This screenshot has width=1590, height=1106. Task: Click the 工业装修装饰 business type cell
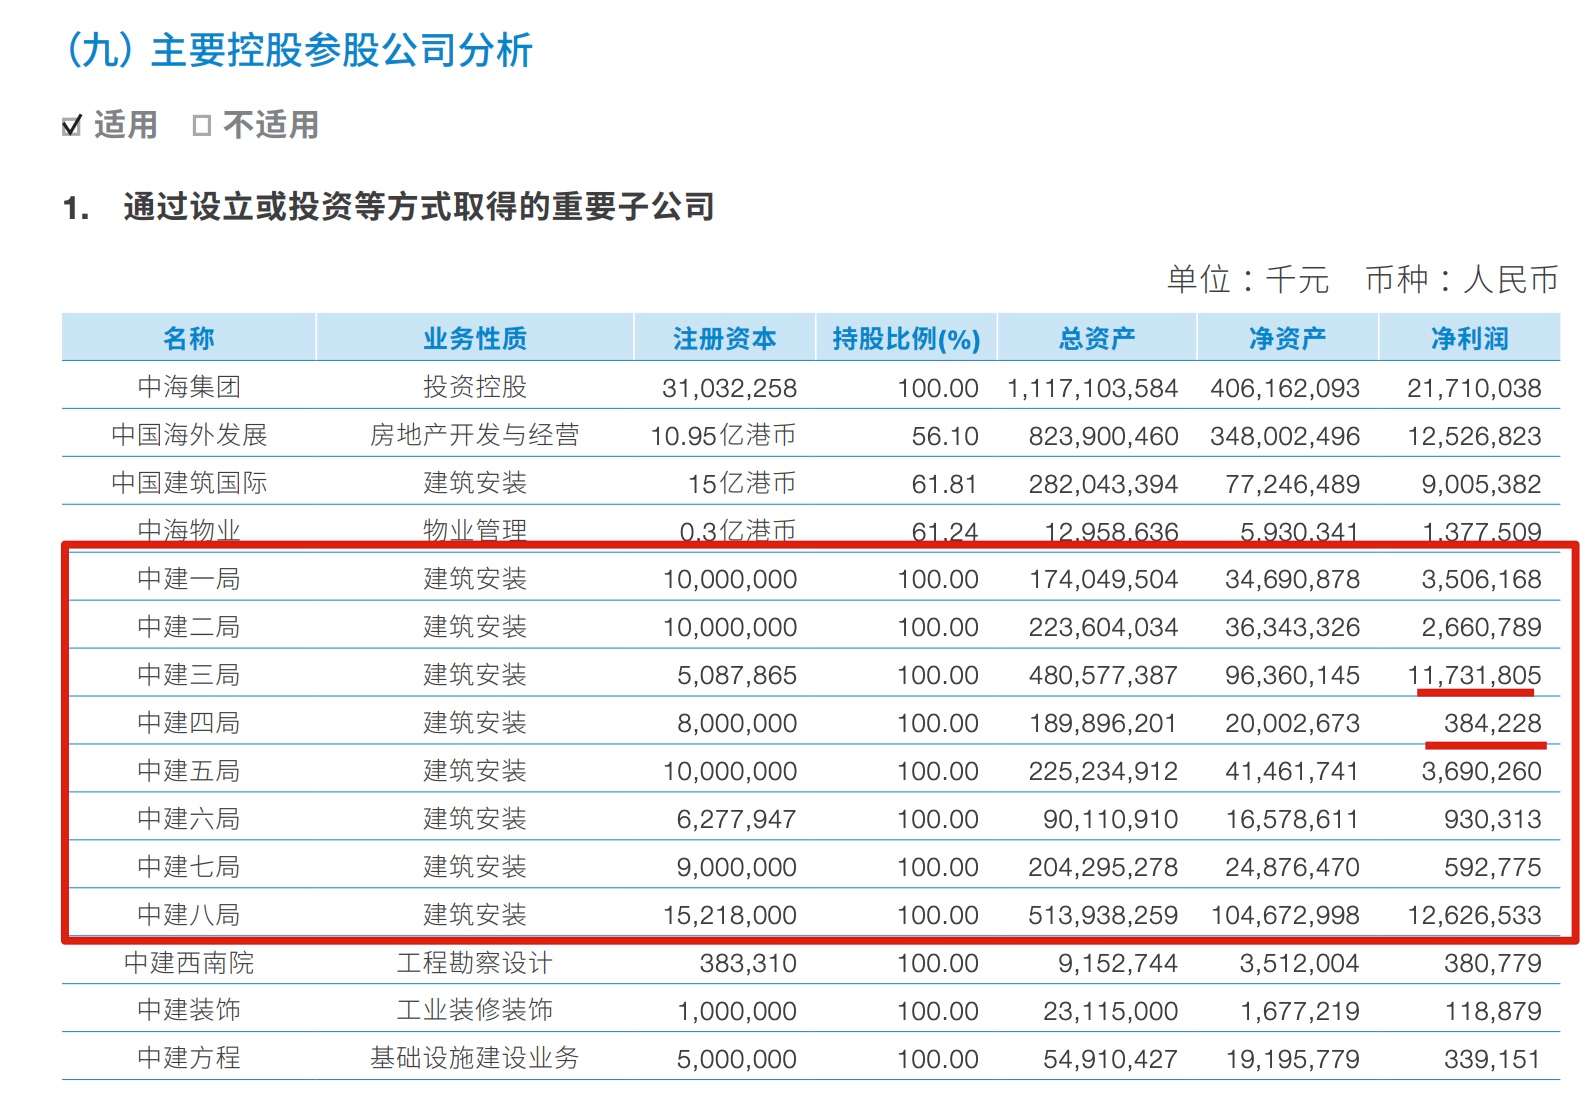(x=475, y=1010)
